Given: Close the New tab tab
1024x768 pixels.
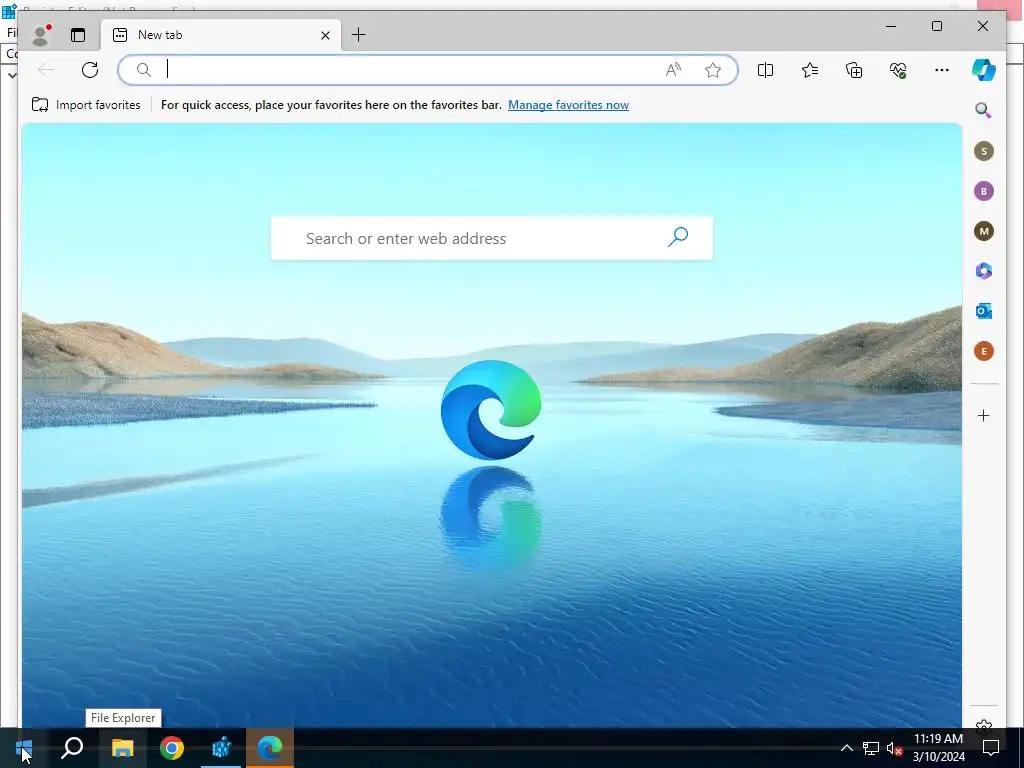Looking at the screenshot, I should (325, 35).
